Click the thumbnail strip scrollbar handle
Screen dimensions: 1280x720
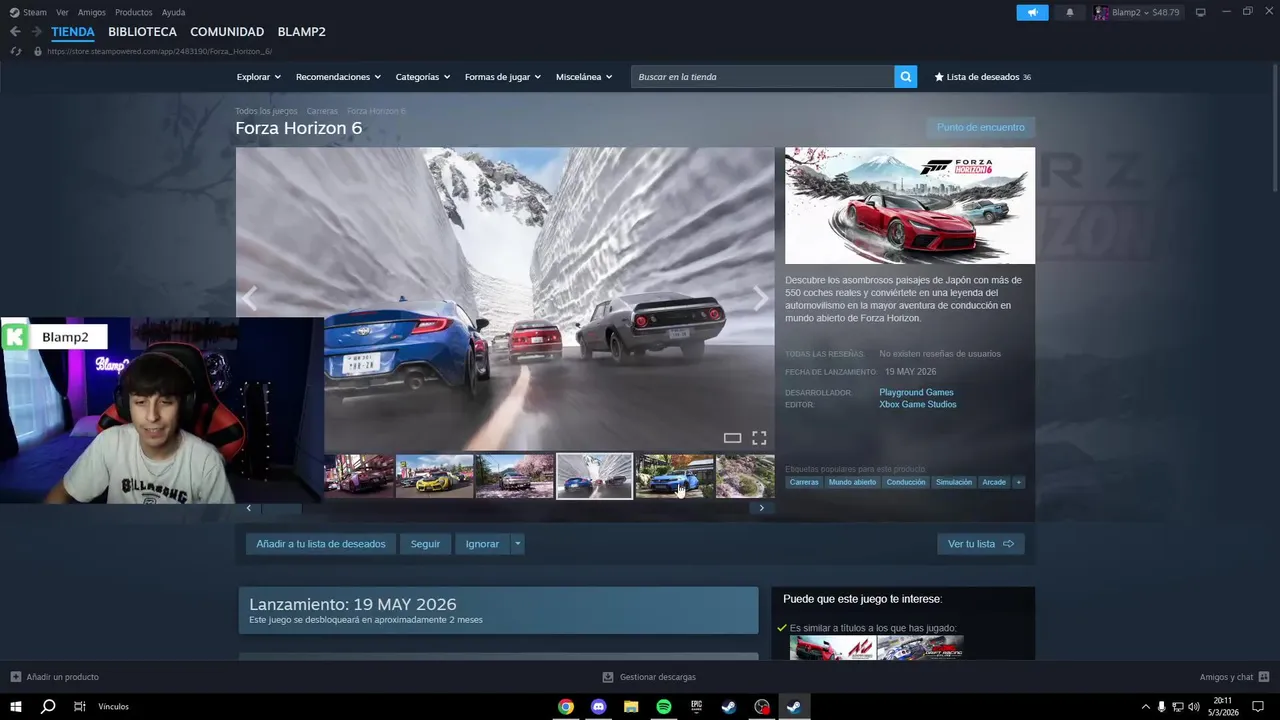click(x=281, y=508)
